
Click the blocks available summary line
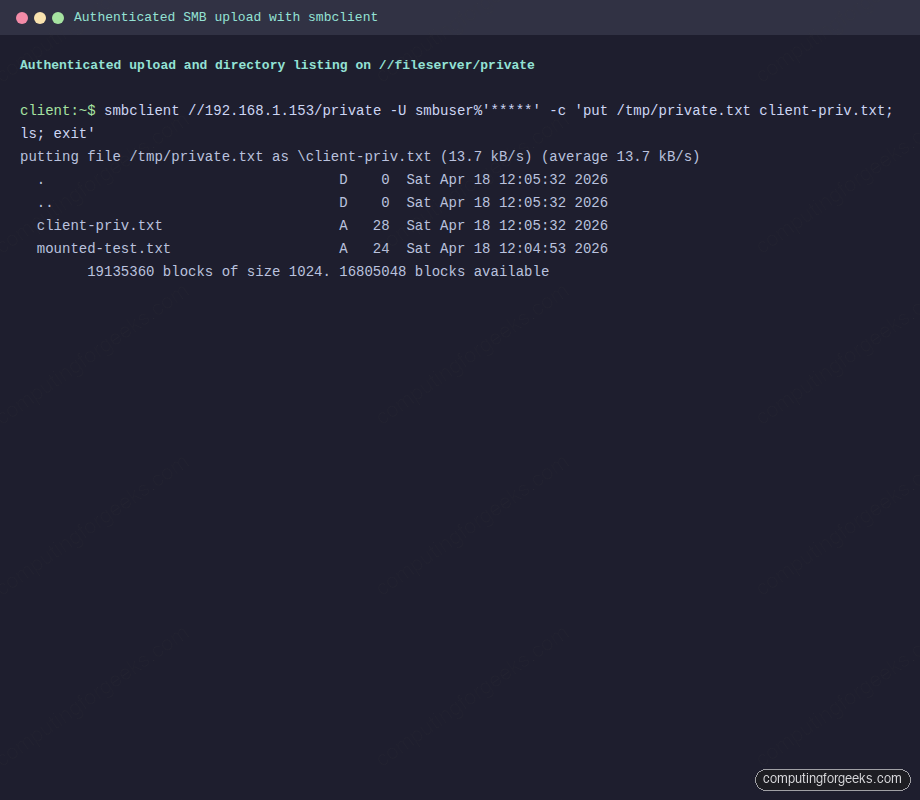tap(318, 271)
